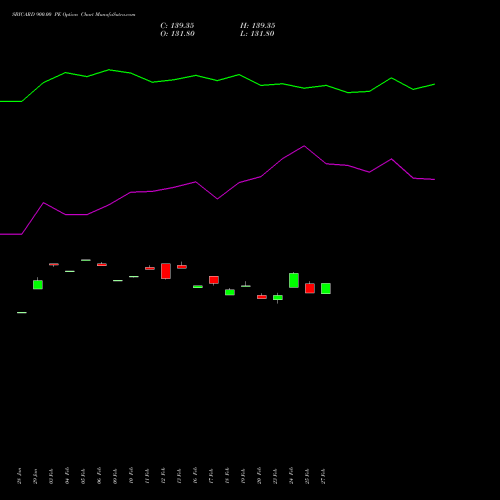
Task: Click the 25 Feb date label
Action: tap(307, 476)
